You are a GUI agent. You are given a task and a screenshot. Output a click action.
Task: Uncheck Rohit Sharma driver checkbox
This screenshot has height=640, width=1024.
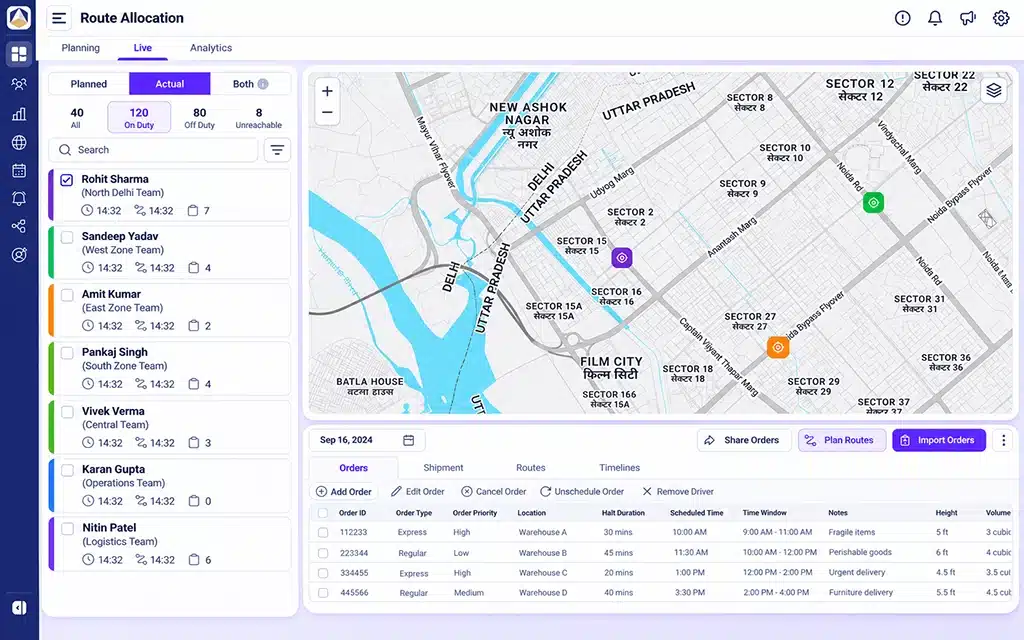[x=67, y=180]
